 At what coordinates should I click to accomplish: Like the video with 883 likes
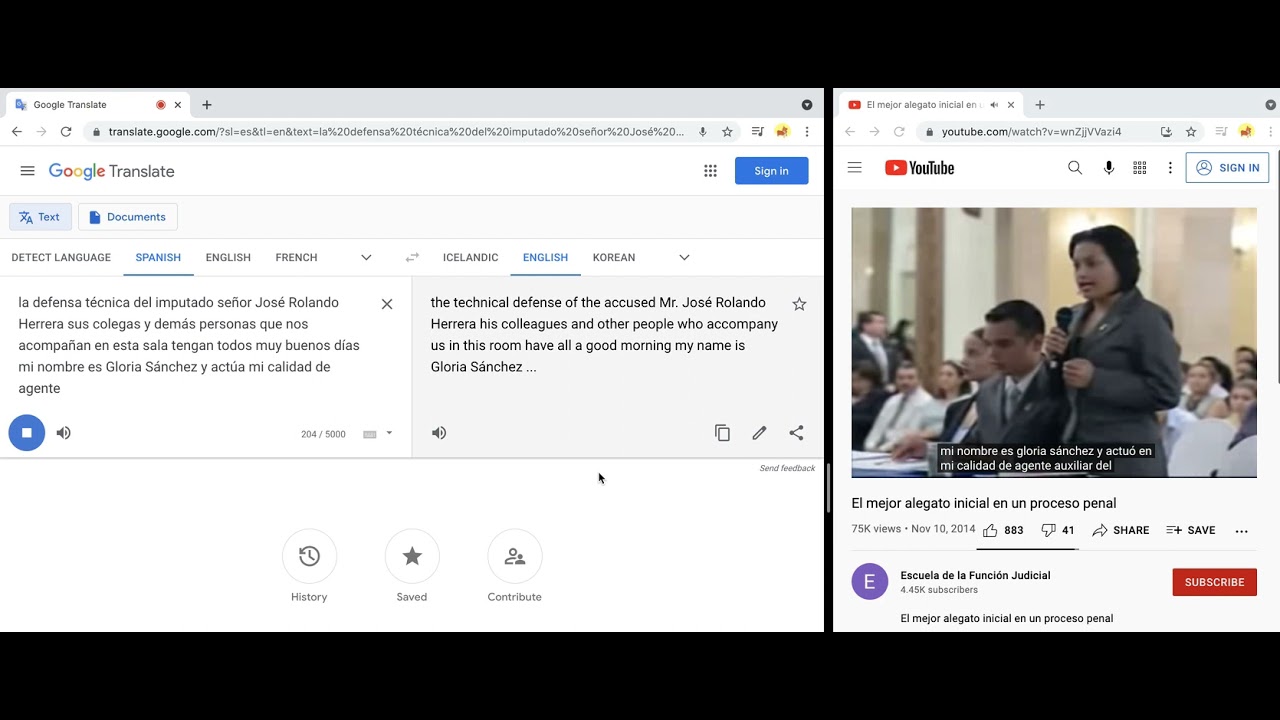tap(1003, 530)
